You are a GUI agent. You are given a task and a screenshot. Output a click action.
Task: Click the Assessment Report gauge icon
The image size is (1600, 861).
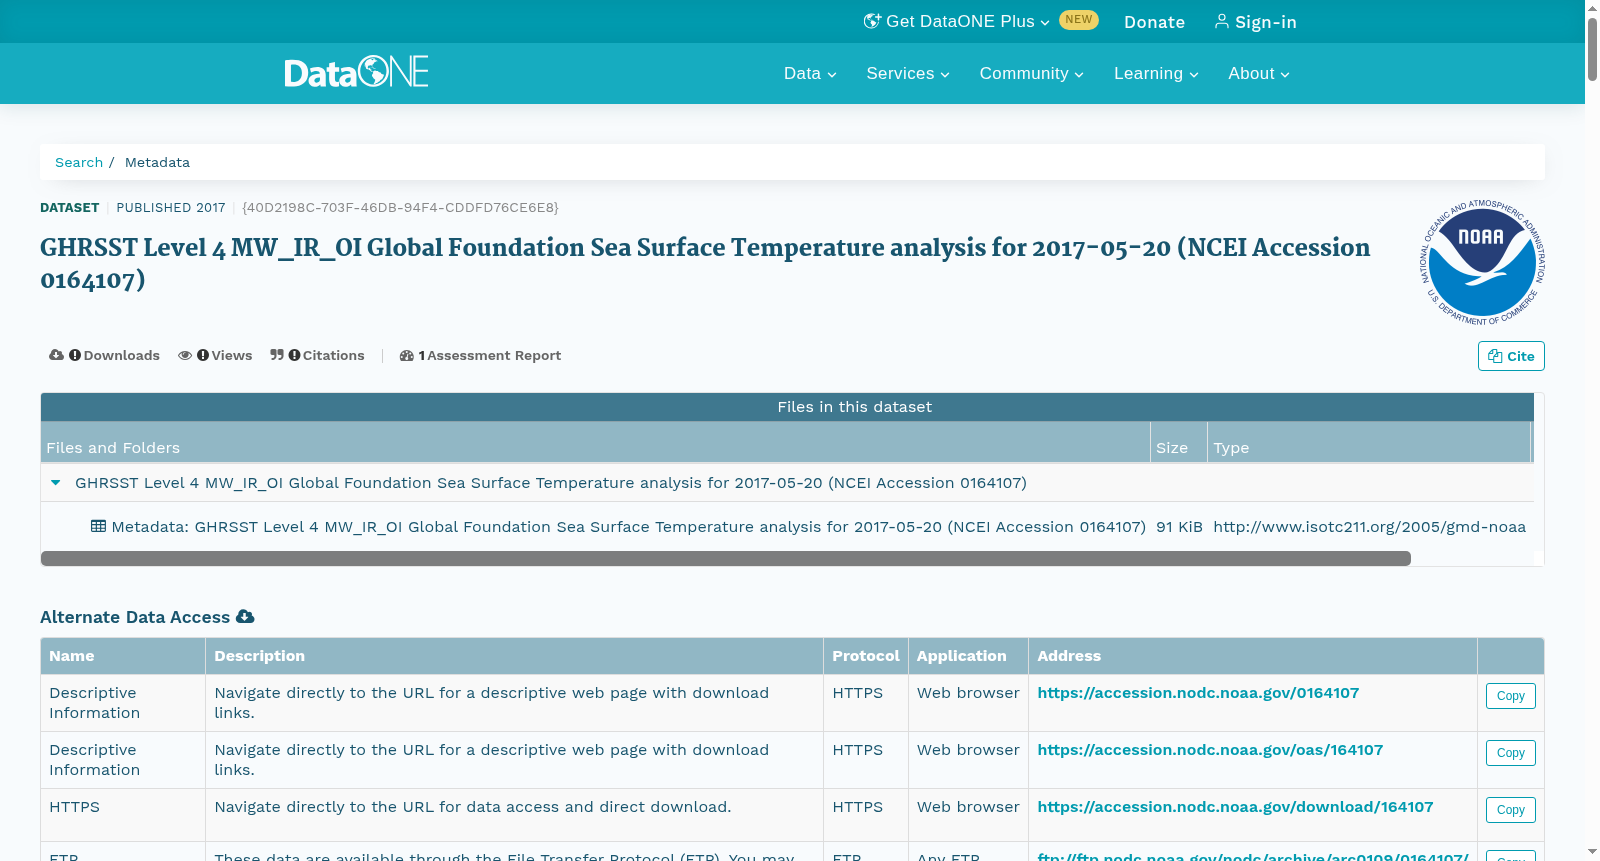(407, 355)
